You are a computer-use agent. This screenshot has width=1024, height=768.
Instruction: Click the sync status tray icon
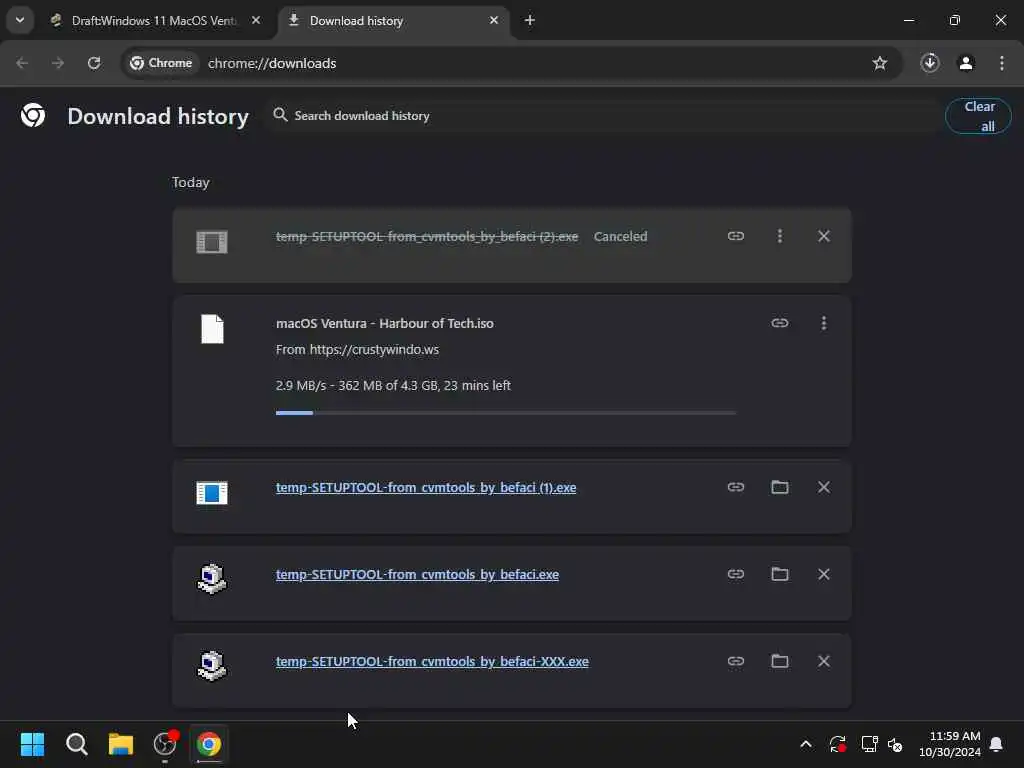tap(838, 744)
